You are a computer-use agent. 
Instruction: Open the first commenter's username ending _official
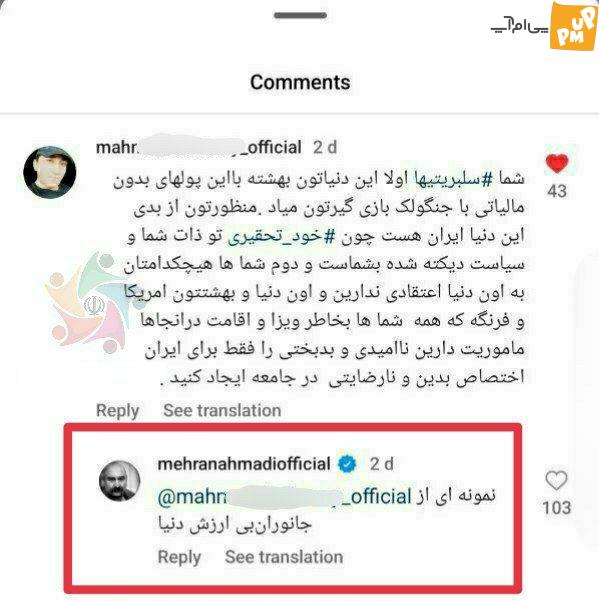point(199,148)
